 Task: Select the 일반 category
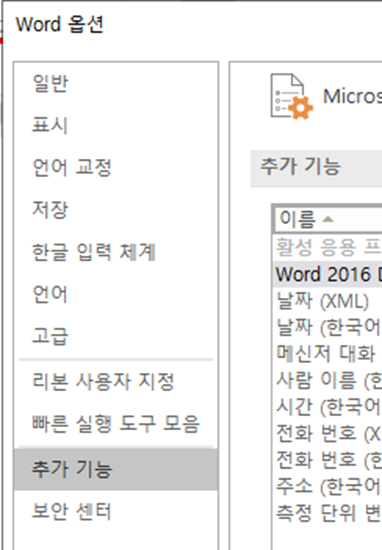point(116,83)
